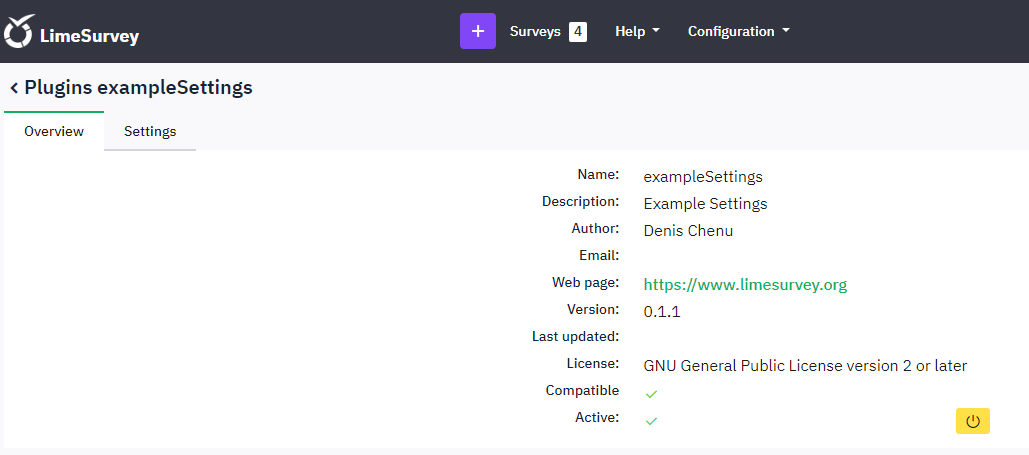Click the caret arrow next to Help
Screen dimensions: 1029x455
coord(656,31)
